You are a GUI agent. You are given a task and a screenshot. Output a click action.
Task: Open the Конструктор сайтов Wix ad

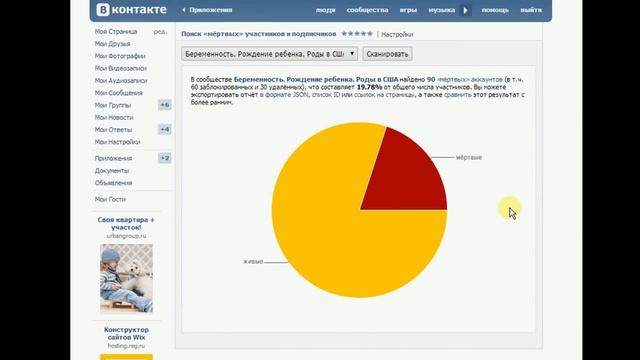point(126,333)
